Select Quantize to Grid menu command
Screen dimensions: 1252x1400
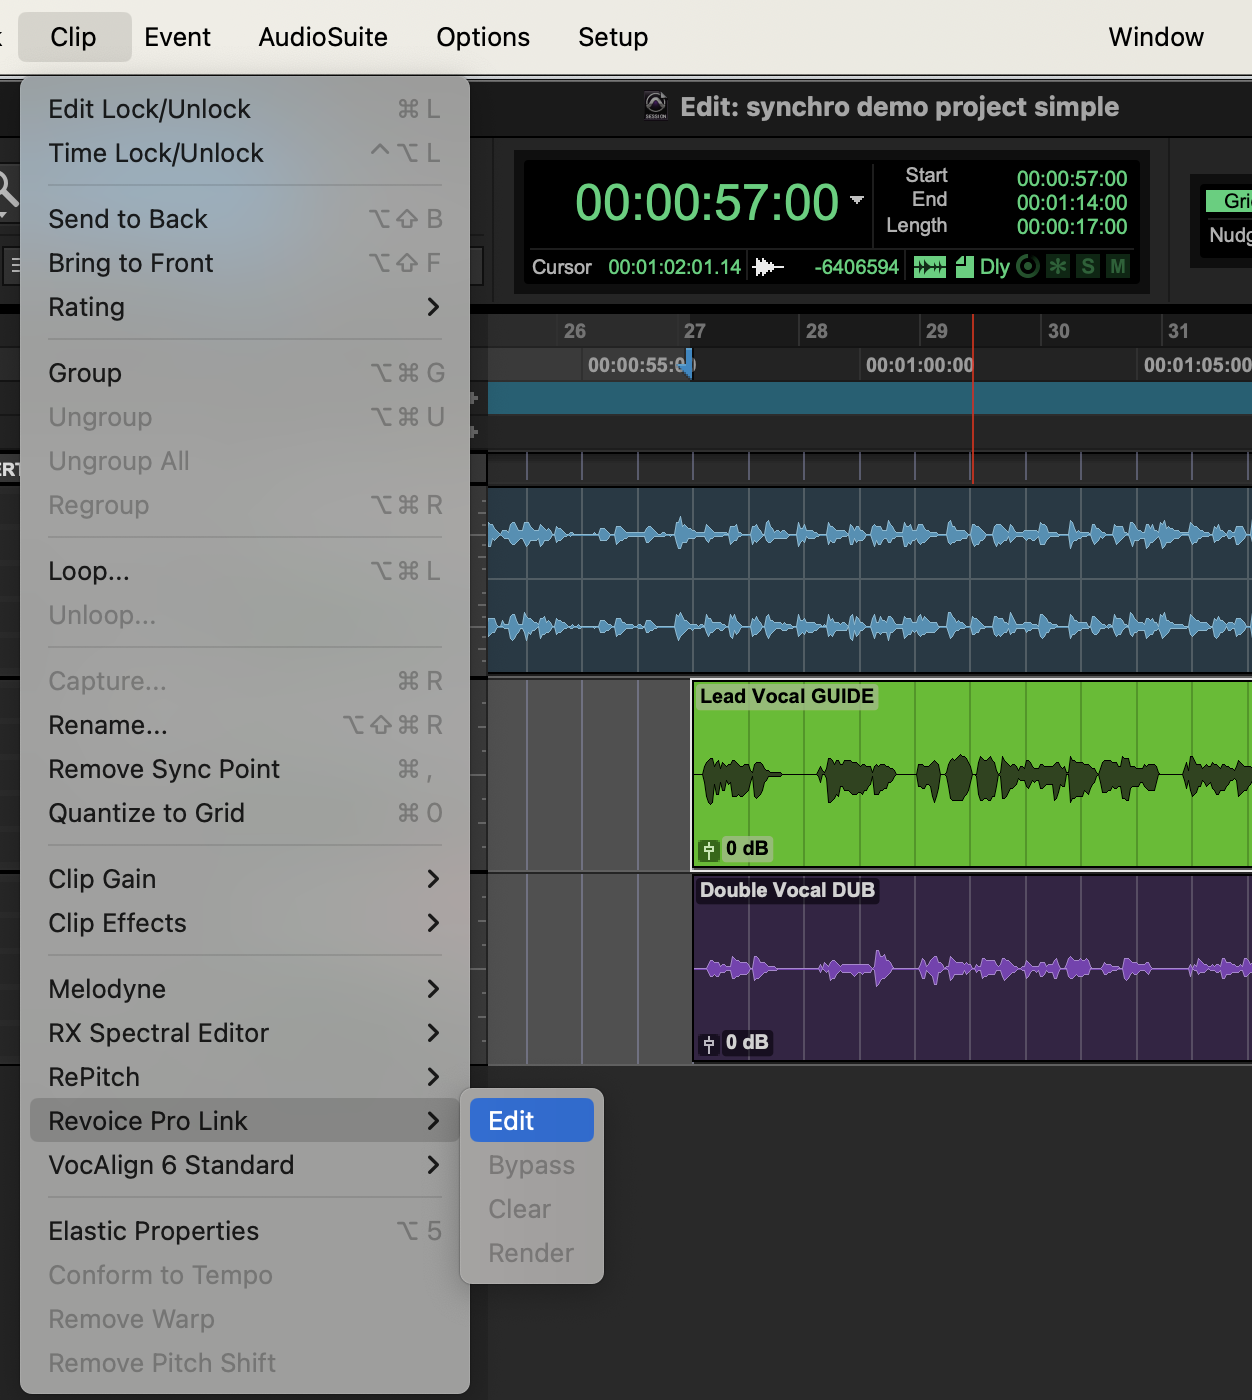tap(147, 813)
